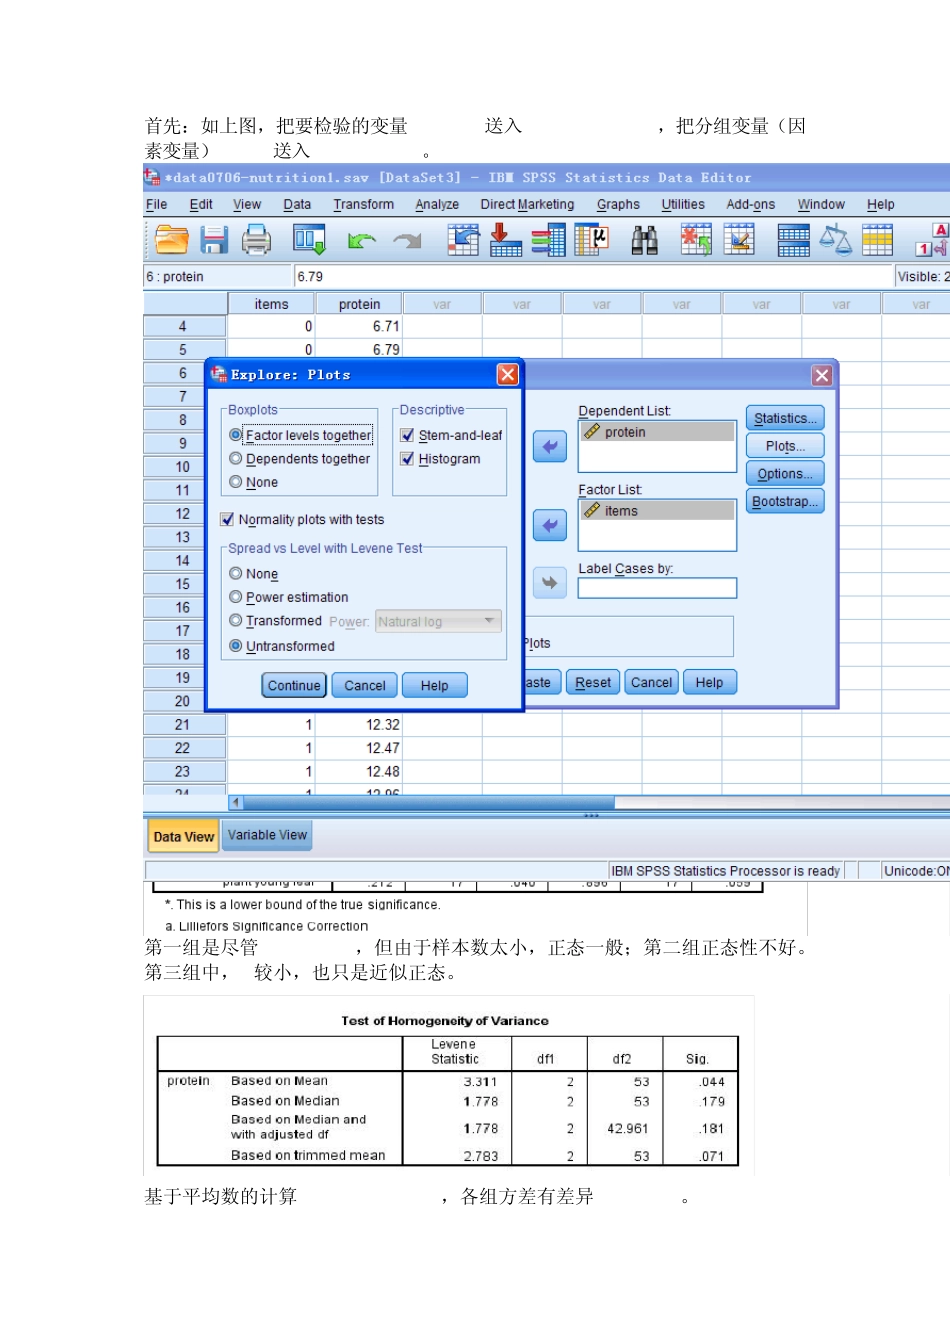The height and width of the screenshot is (1344, 950).
Task: Move variable into Dependent List with arrow button
Action: [550, 447]
